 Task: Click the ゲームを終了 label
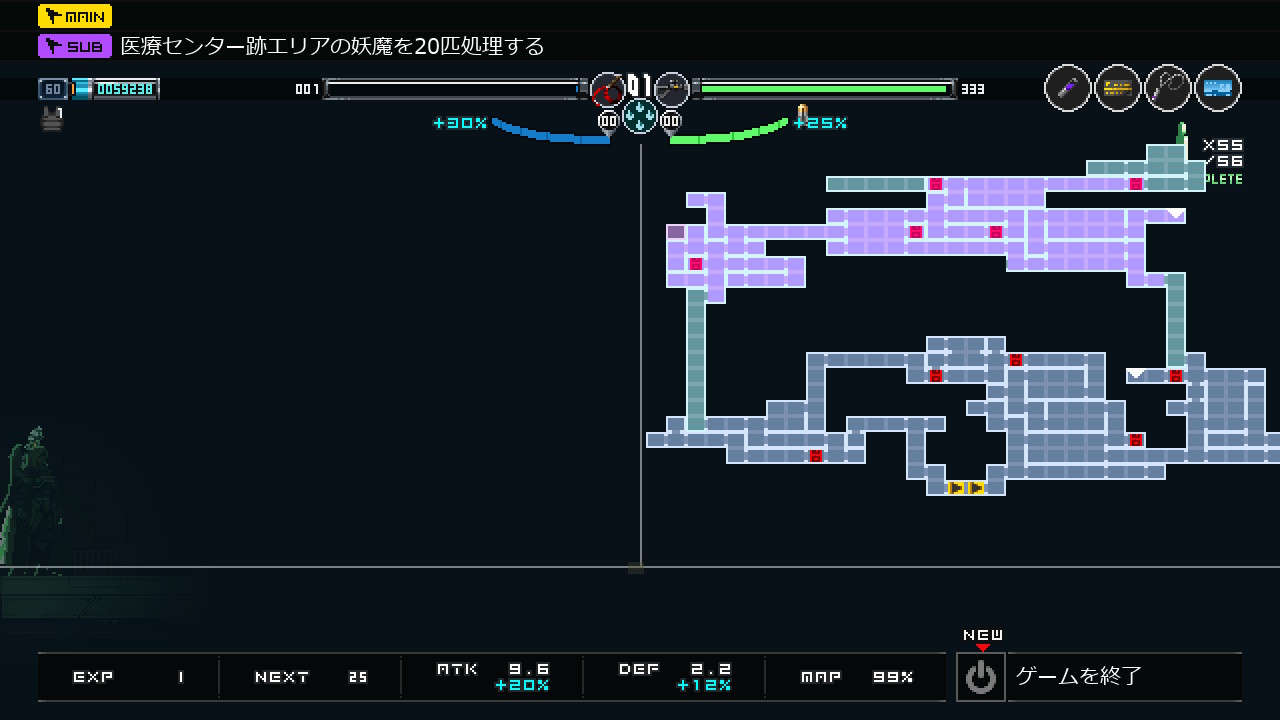1079,676
